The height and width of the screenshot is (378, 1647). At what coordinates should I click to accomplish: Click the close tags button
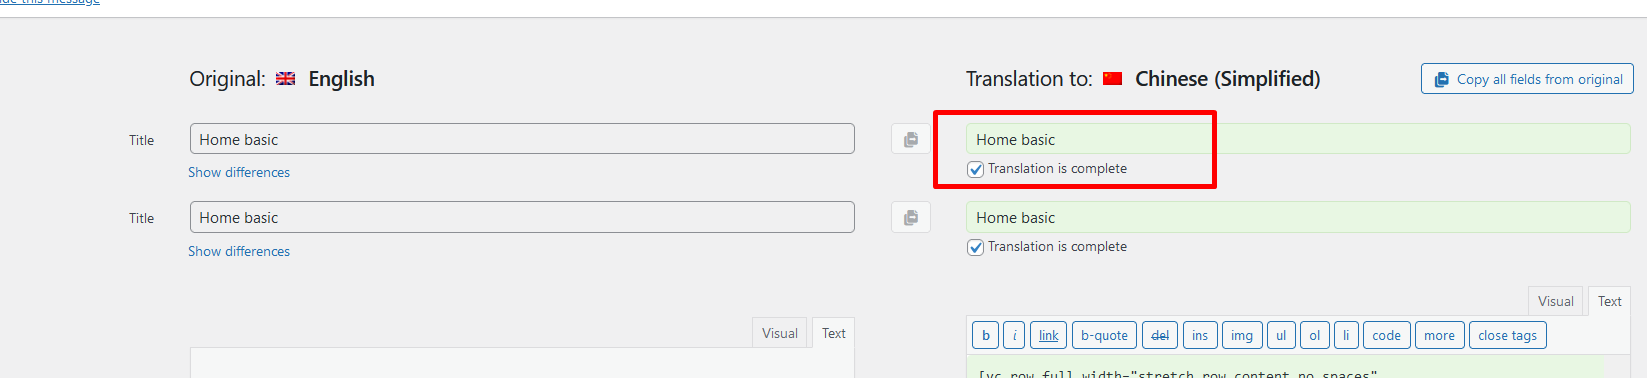point(1507,335)
